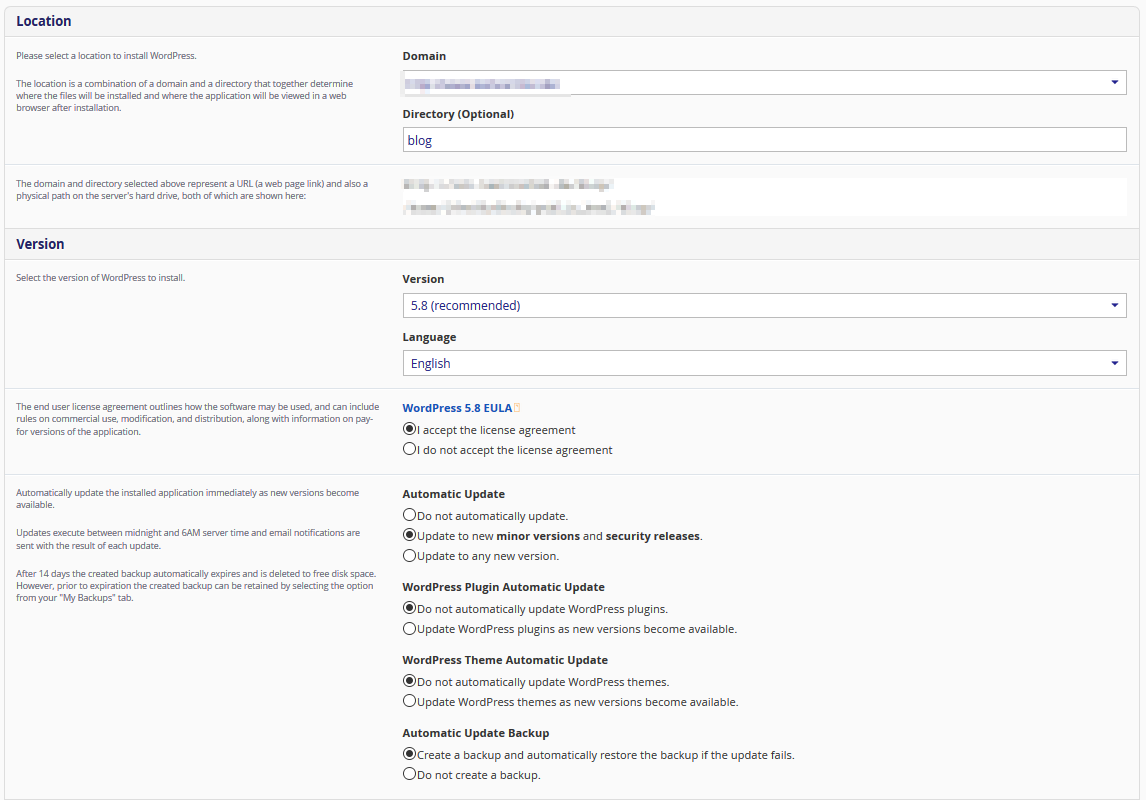Select Update WordPress themes as new versions available
This screenshot has height=800, width=1146.
[409, 701]
